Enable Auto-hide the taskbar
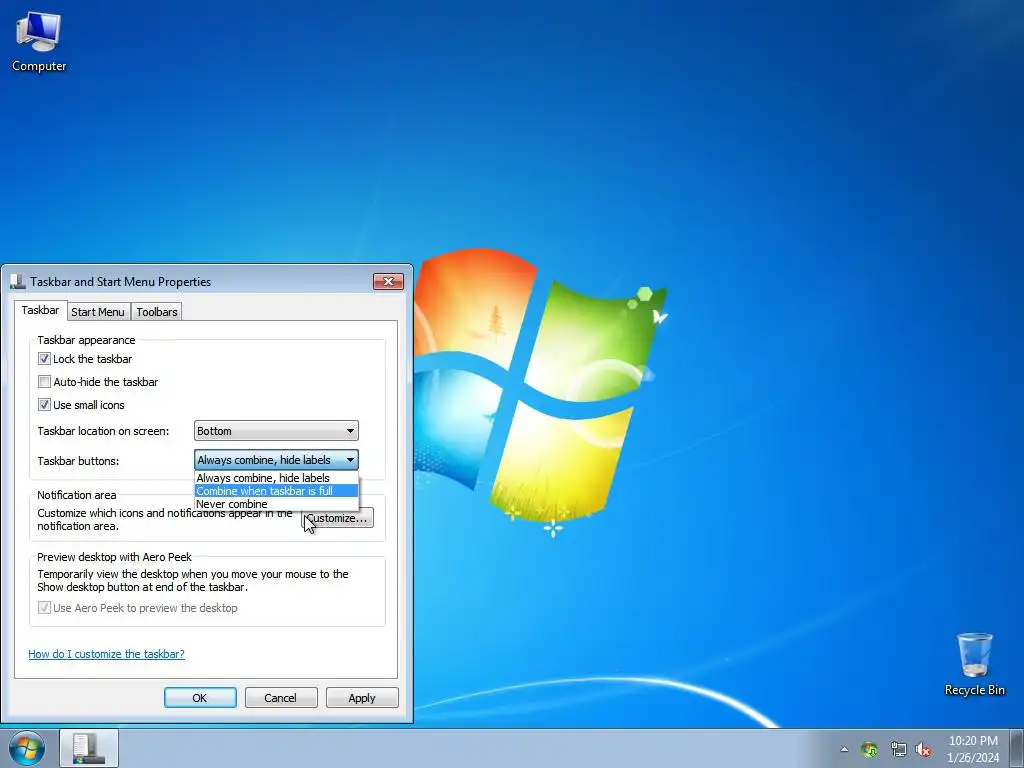1024x768 pixels. 44,381
